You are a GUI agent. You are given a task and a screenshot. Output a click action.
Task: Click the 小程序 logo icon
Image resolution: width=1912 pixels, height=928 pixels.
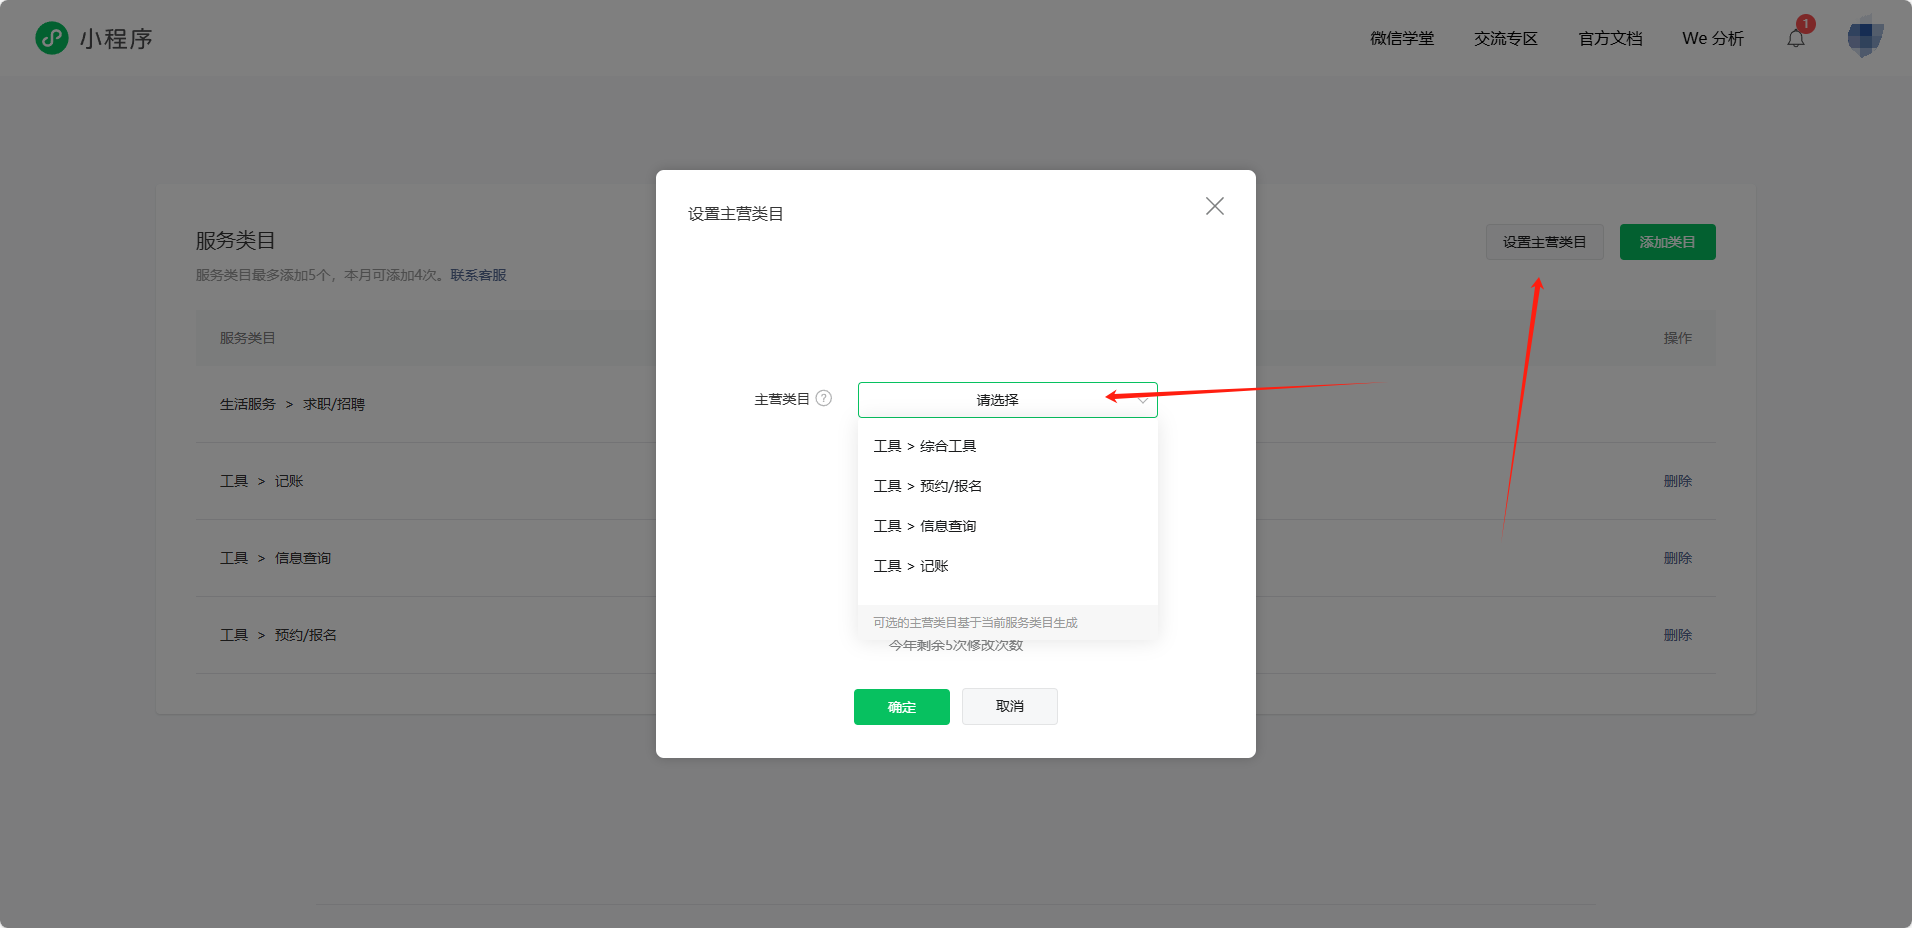click(x=51, y=38)
